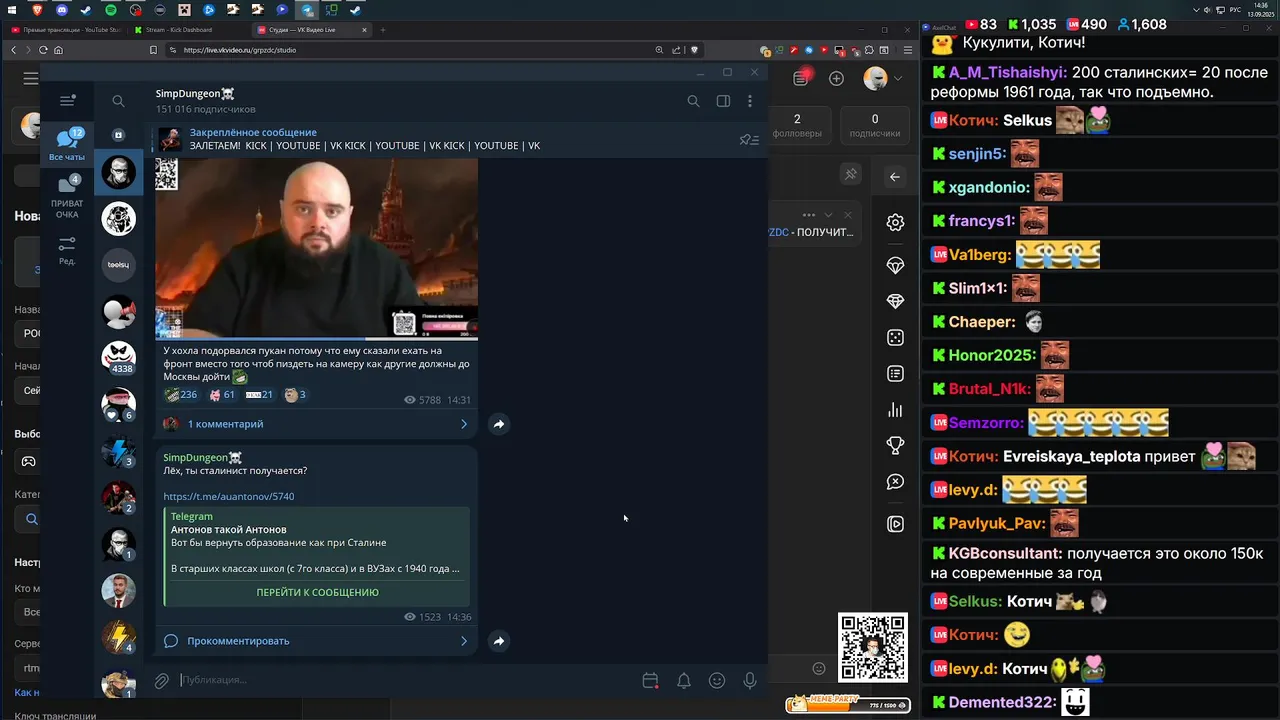The image size is (1280, 720).
Task: Open browser main hamburger menu
Action: [x=907, y=50]
